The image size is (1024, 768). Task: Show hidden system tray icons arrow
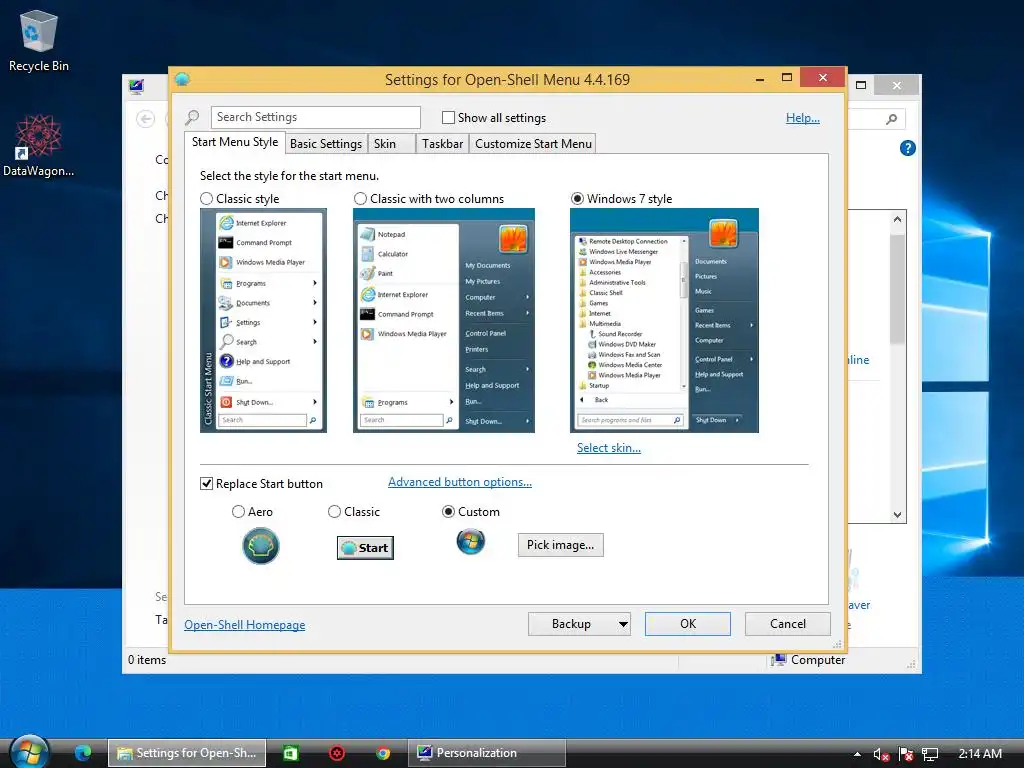point(857,754)
